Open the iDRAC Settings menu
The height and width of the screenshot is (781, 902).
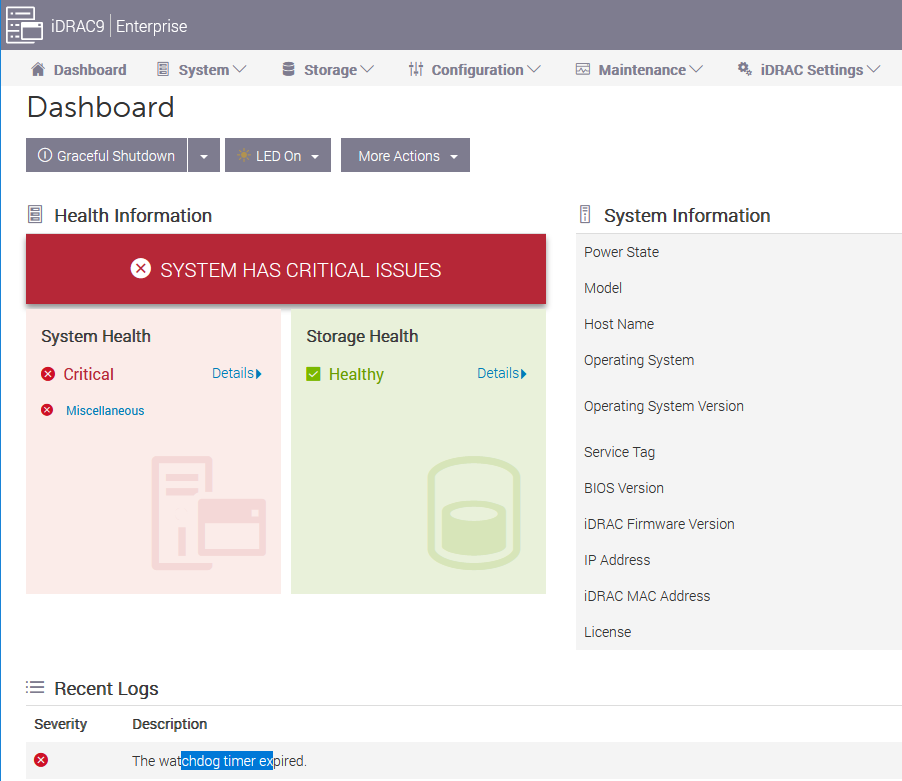(809, 70)
